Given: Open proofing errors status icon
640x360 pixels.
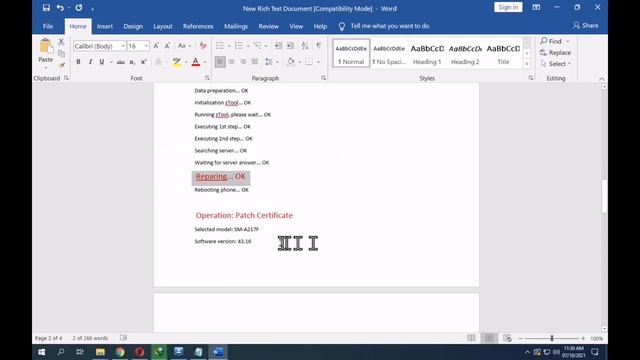Looking at the screenshot, I should point(123,338).
